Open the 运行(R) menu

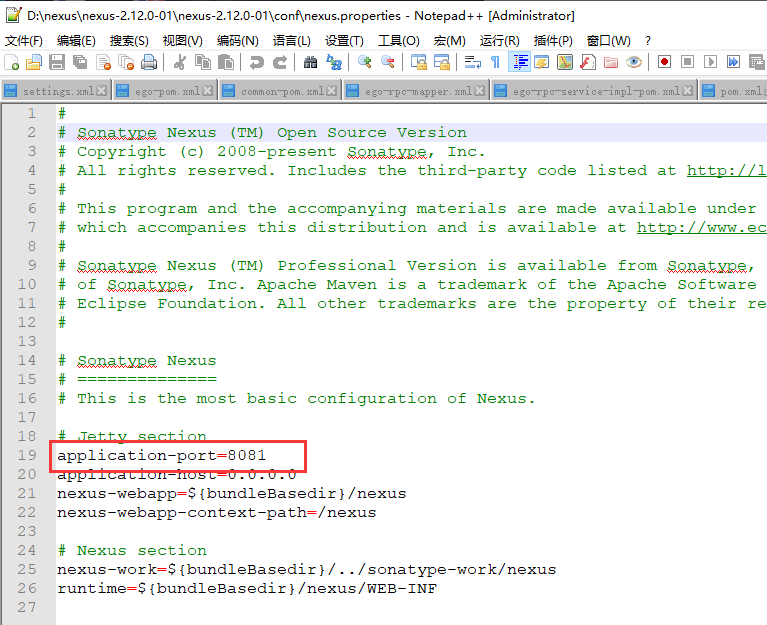tap(499, 41)
